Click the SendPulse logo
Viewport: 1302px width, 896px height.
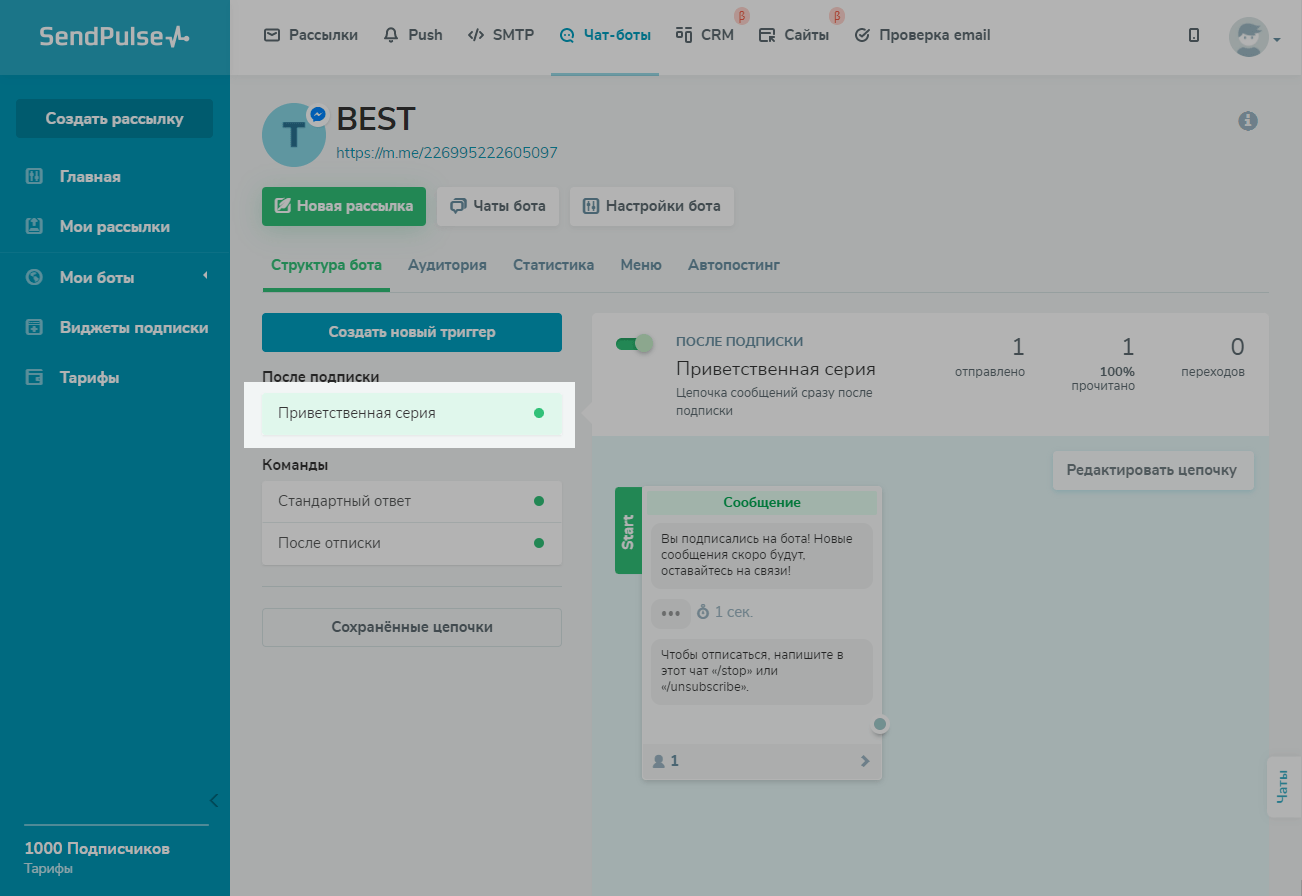pyautogui.click(x=114, y=36)
